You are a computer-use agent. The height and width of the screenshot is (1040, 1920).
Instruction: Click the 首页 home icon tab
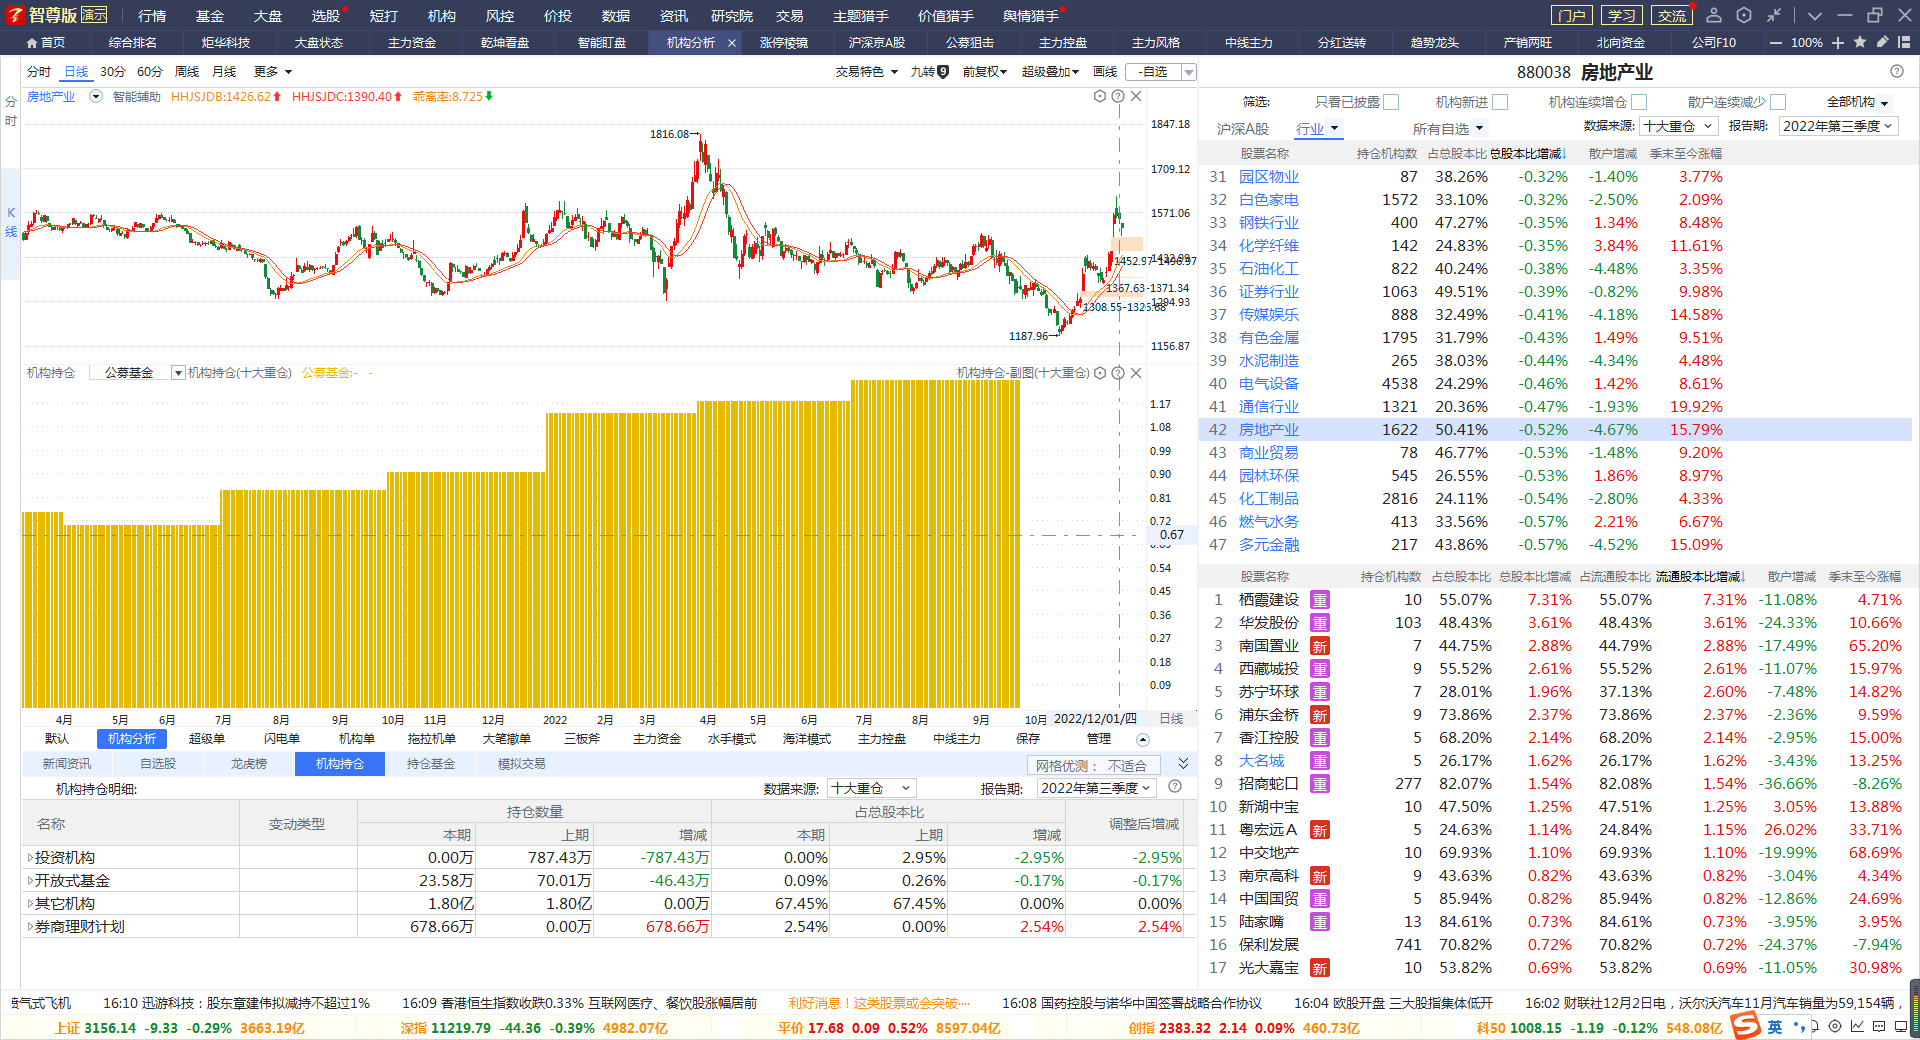click(x=46, y=43)
